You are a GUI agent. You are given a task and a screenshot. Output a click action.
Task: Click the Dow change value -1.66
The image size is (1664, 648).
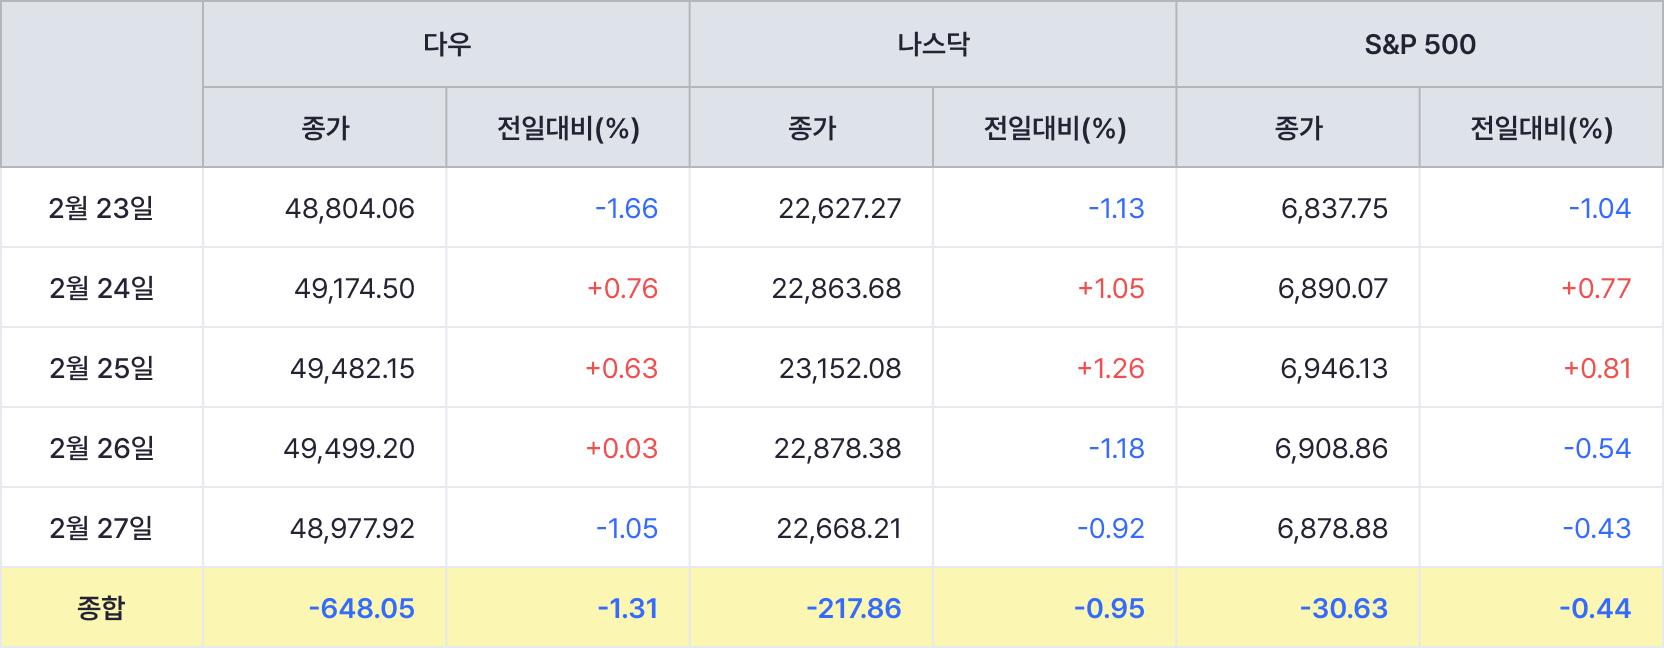pyautogui.click(x=626, y=208)
